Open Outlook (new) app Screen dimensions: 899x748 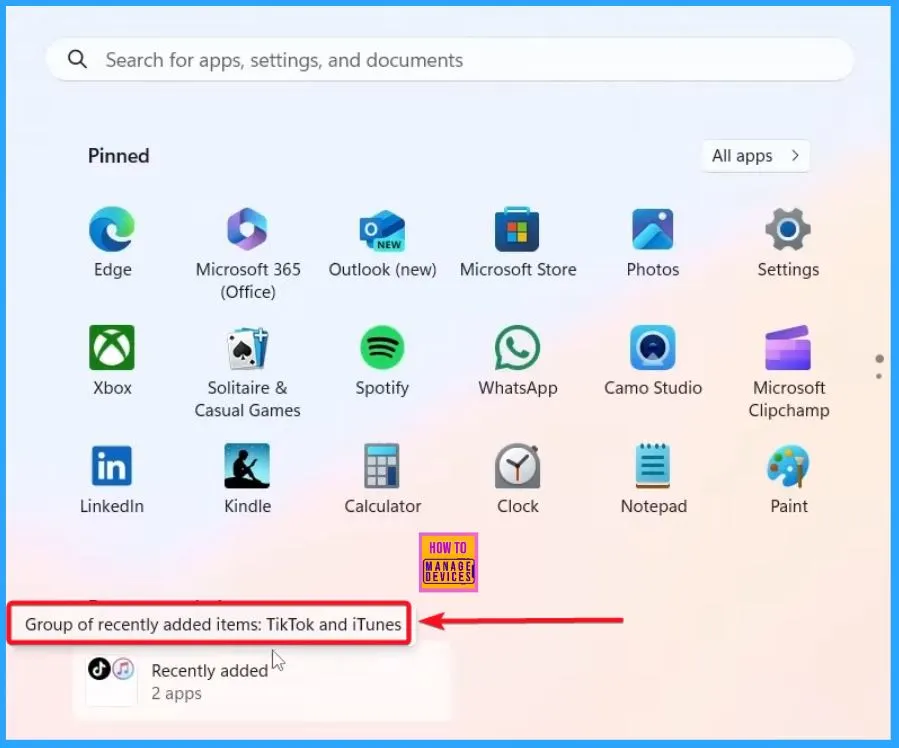pyautogui.click(x=382, y=244)
